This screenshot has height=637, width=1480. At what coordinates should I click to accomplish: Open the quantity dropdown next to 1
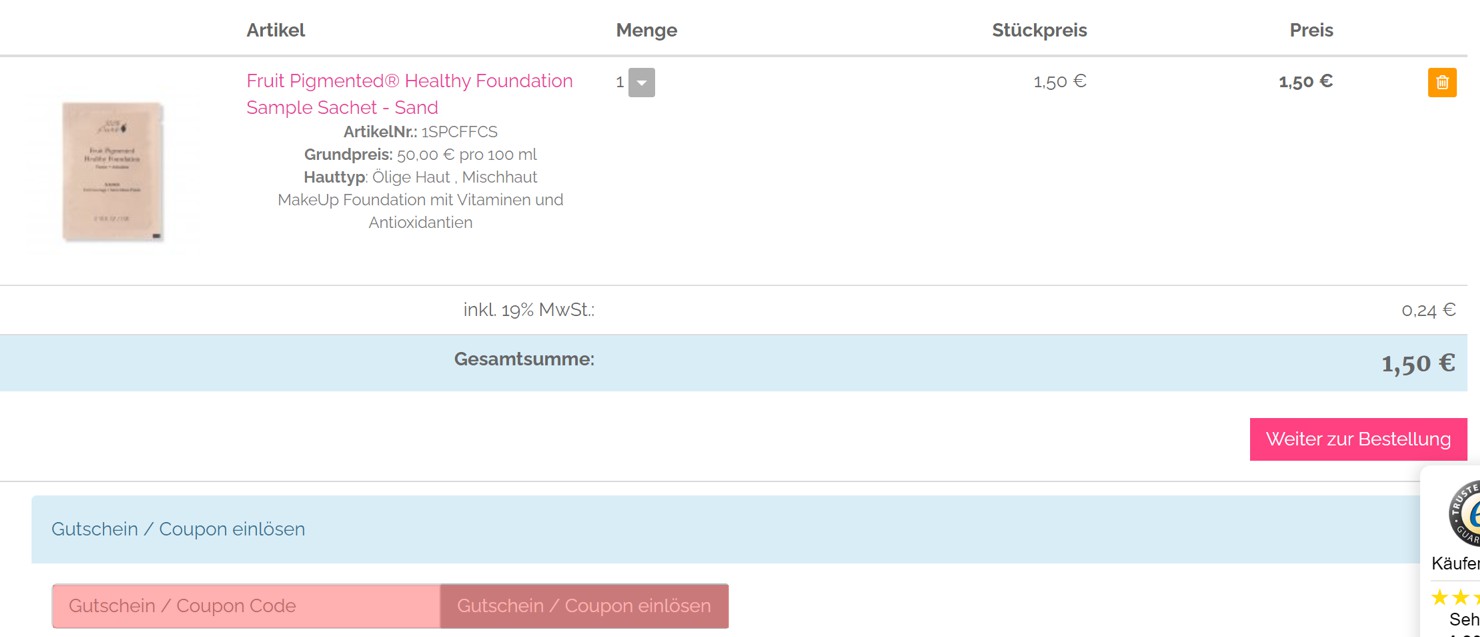(641, 82)
